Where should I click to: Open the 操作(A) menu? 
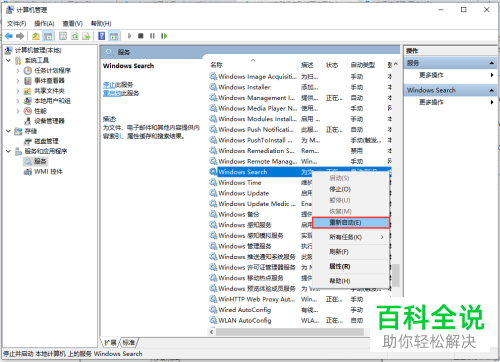point(44,23)
